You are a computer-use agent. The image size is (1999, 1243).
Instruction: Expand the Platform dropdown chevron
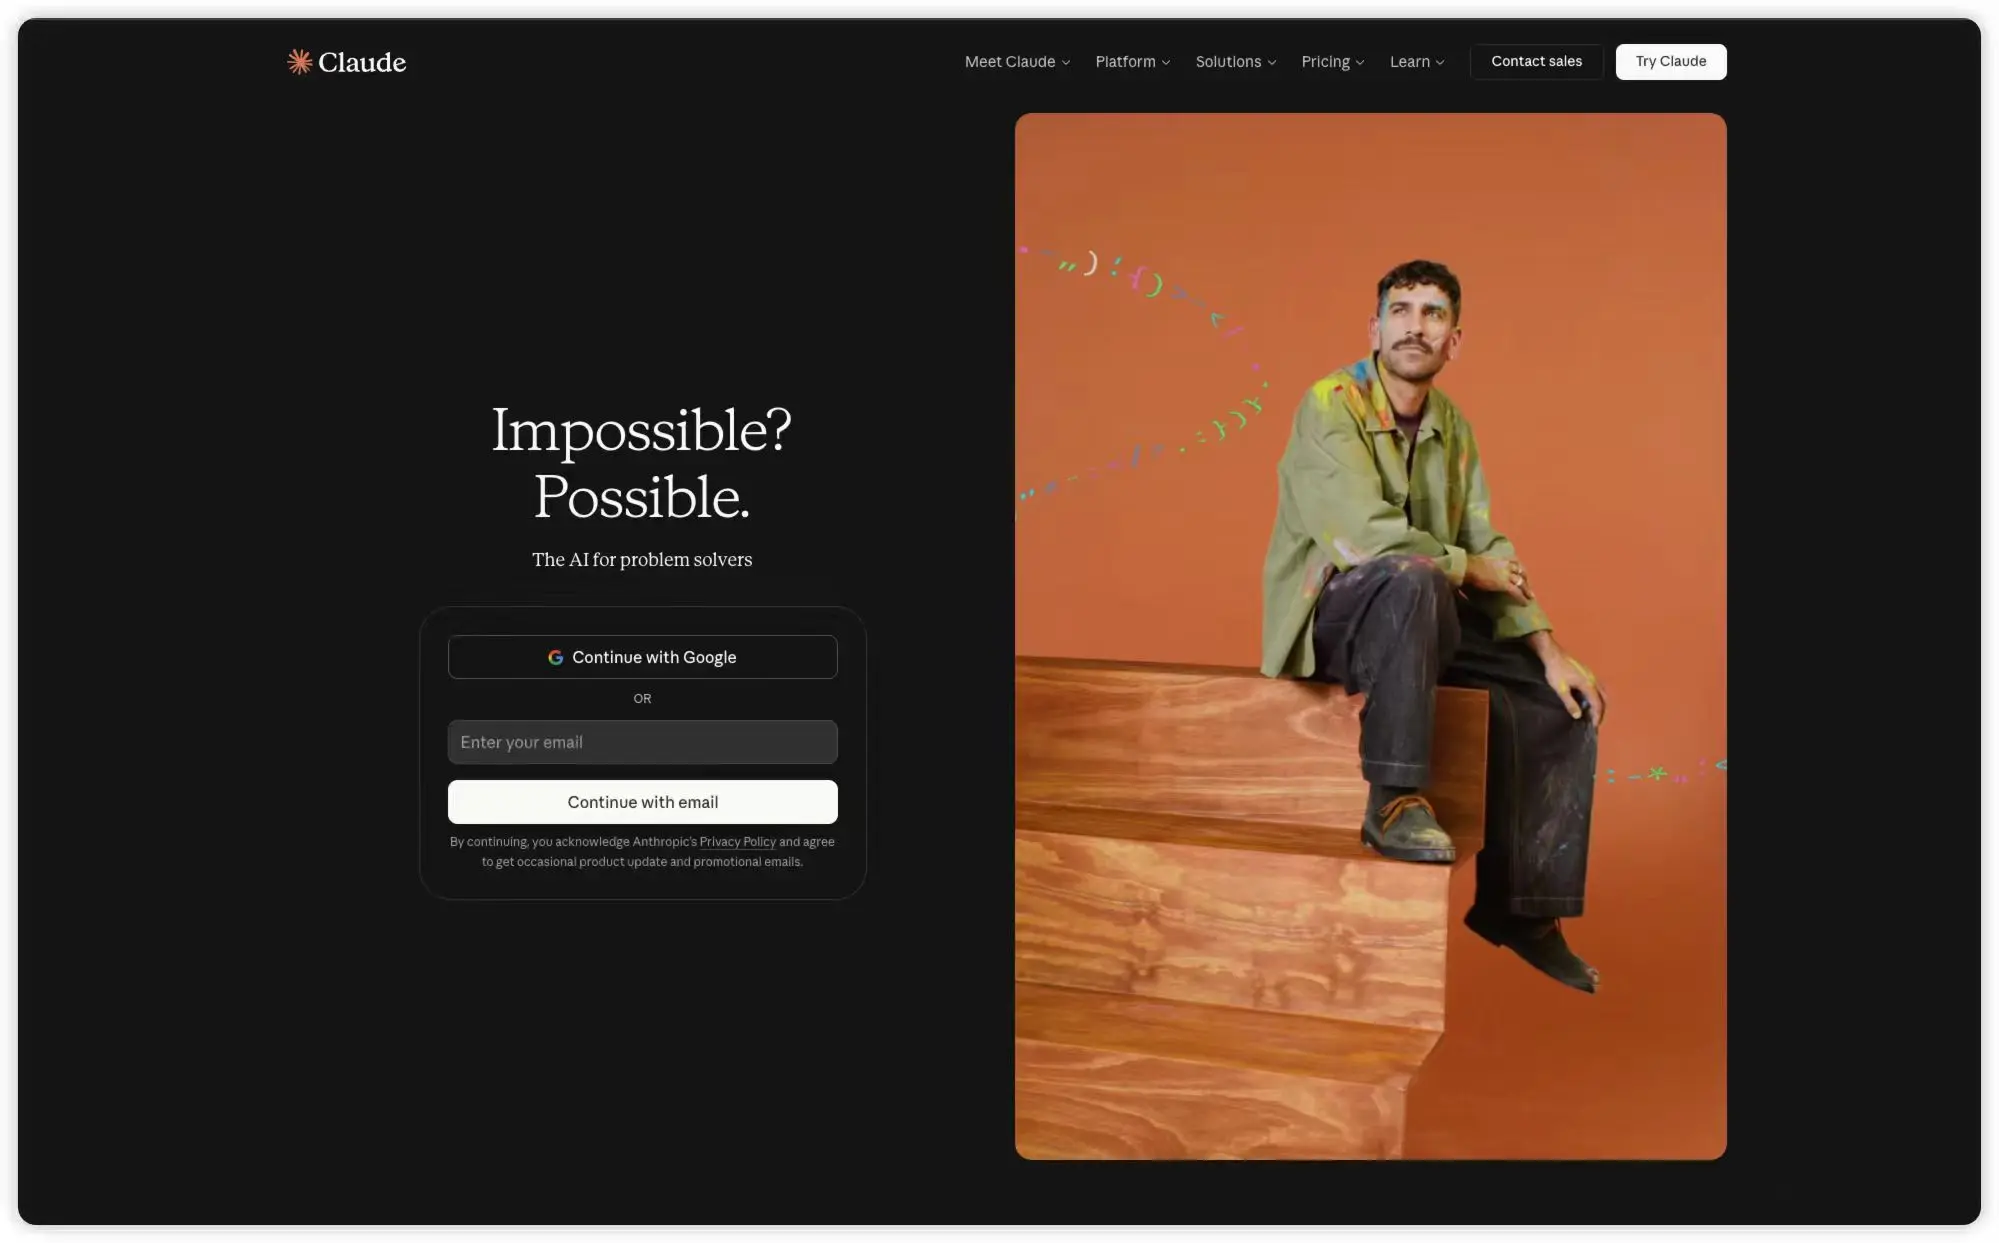point(1166,62)
